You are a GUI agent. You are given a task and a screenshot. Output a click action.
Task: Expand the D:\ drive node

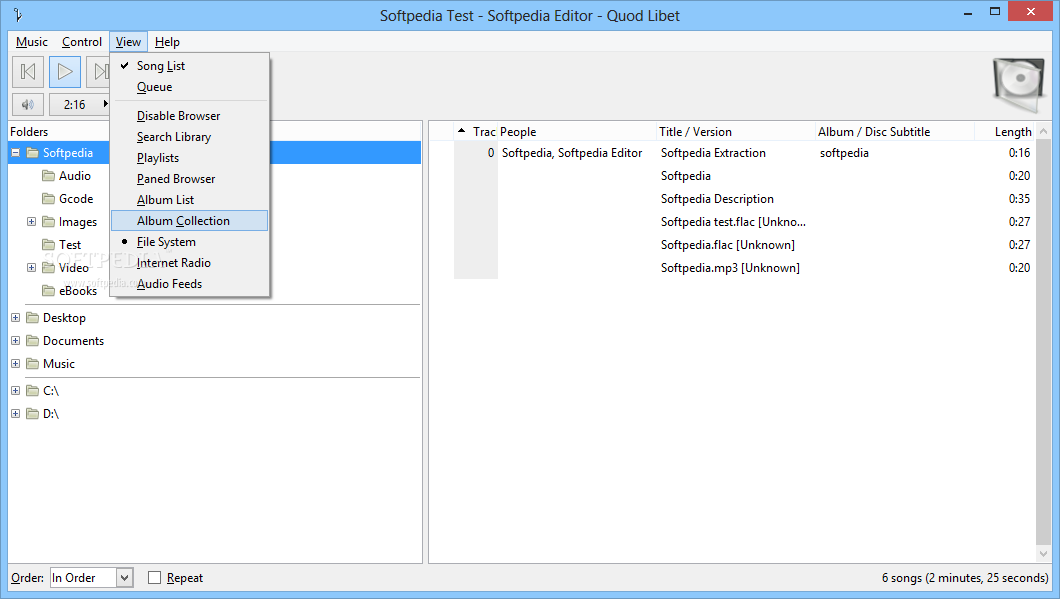pyautogui.click(x=16, y=414)
